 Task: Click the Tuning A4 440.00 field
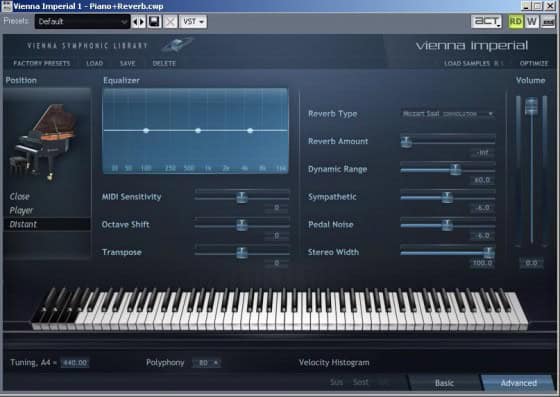click(x=75, y=363)
